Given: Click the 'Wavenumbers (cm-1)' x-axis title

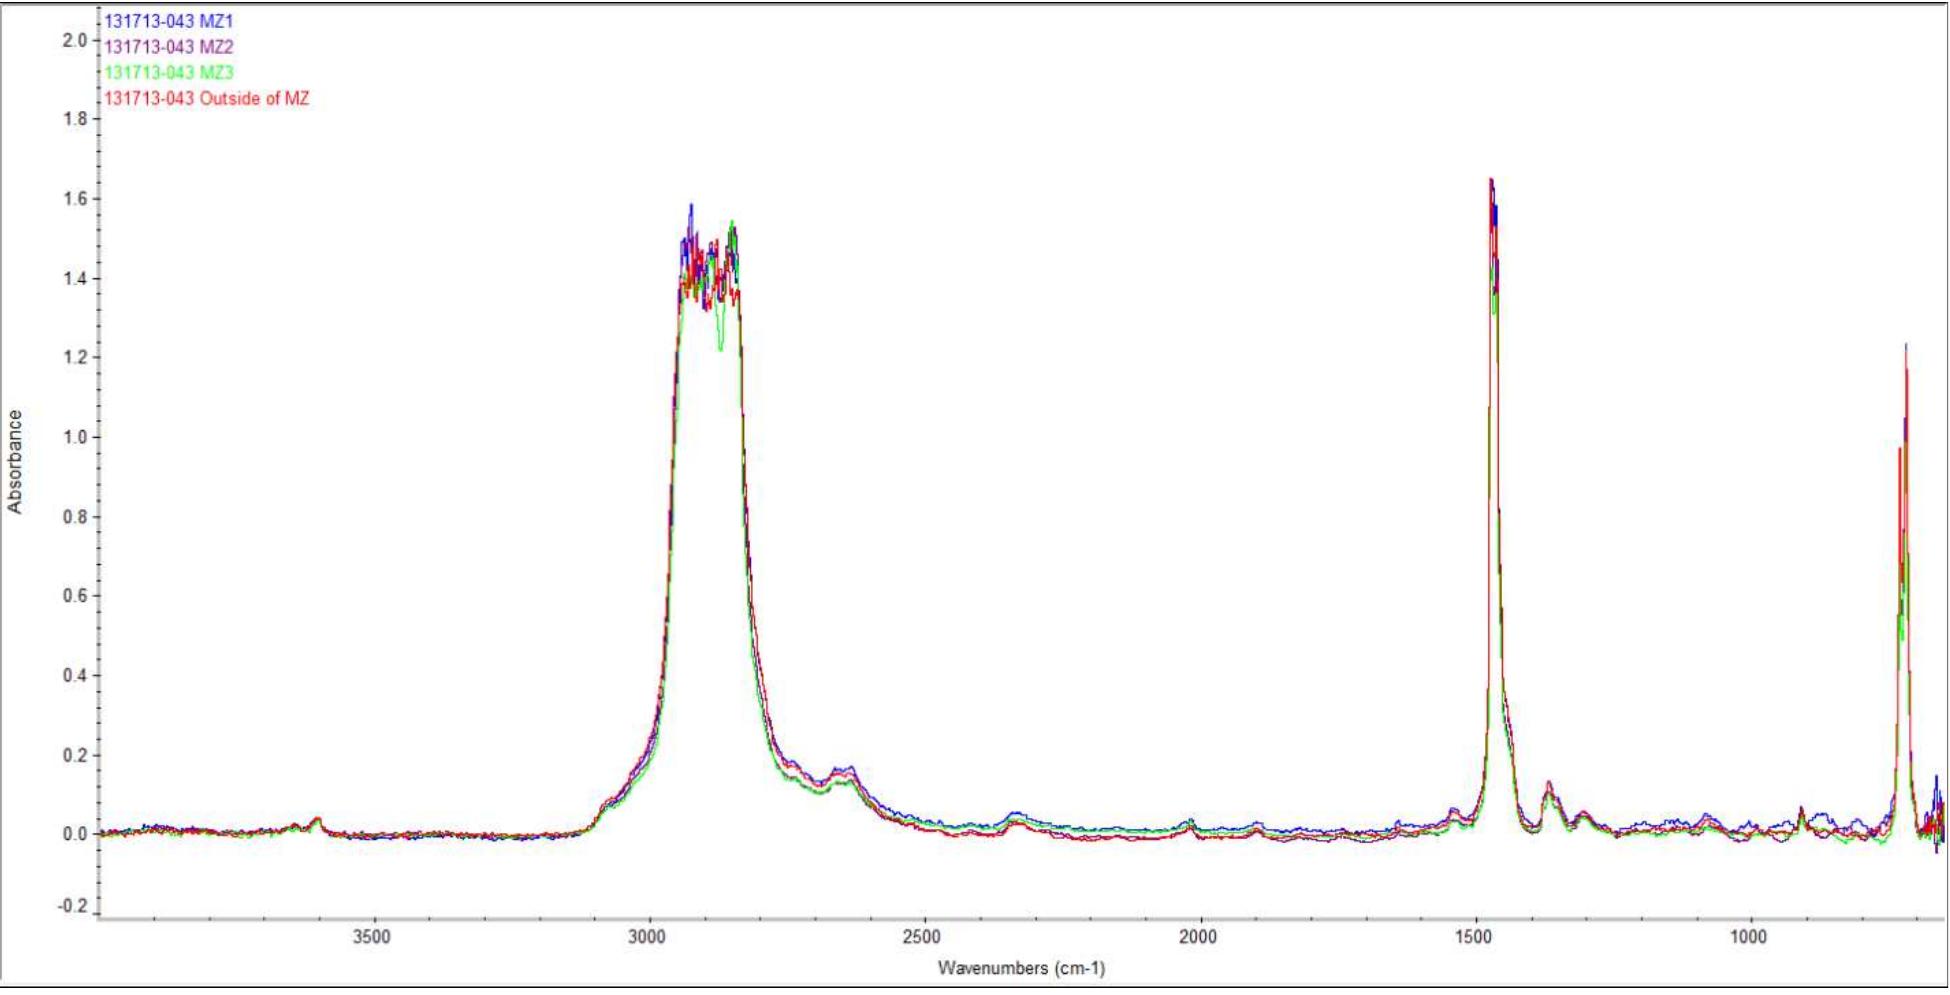Looking at the screenshot, I should [x=1021, y=968].
